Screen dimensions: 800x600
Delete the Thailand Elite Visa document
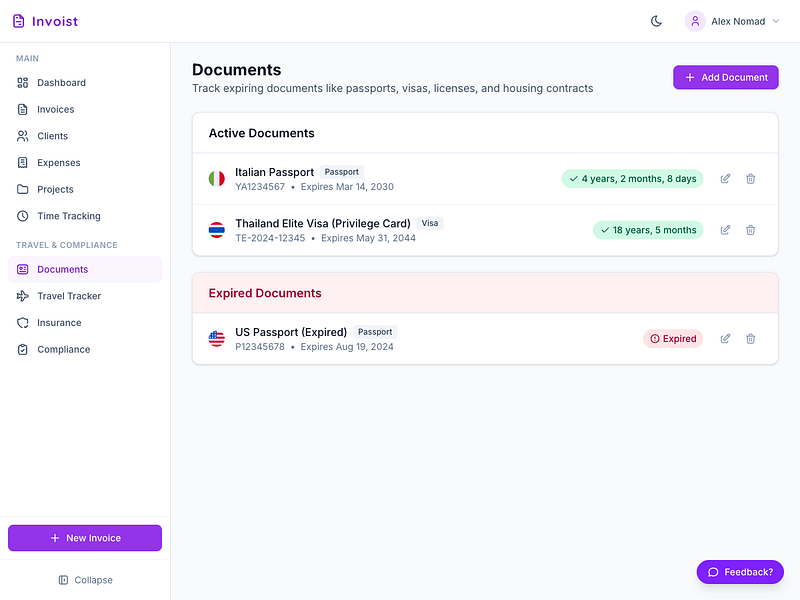click(x=750, y=230)
